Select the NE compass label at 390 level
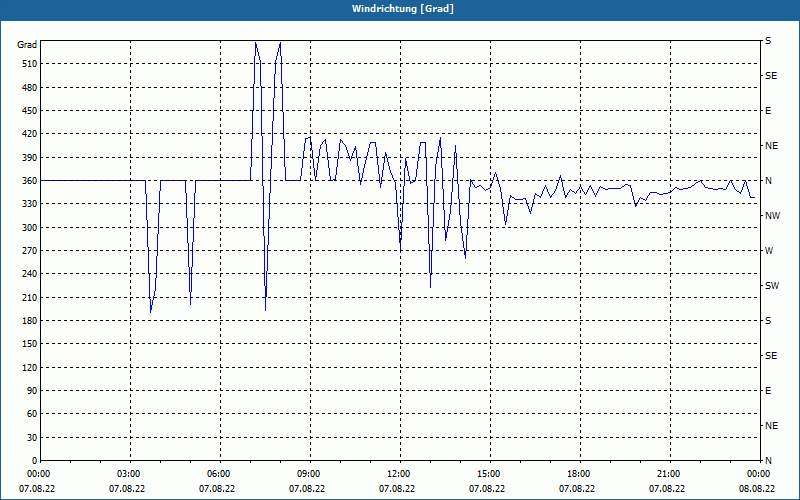 click(771, 146)
